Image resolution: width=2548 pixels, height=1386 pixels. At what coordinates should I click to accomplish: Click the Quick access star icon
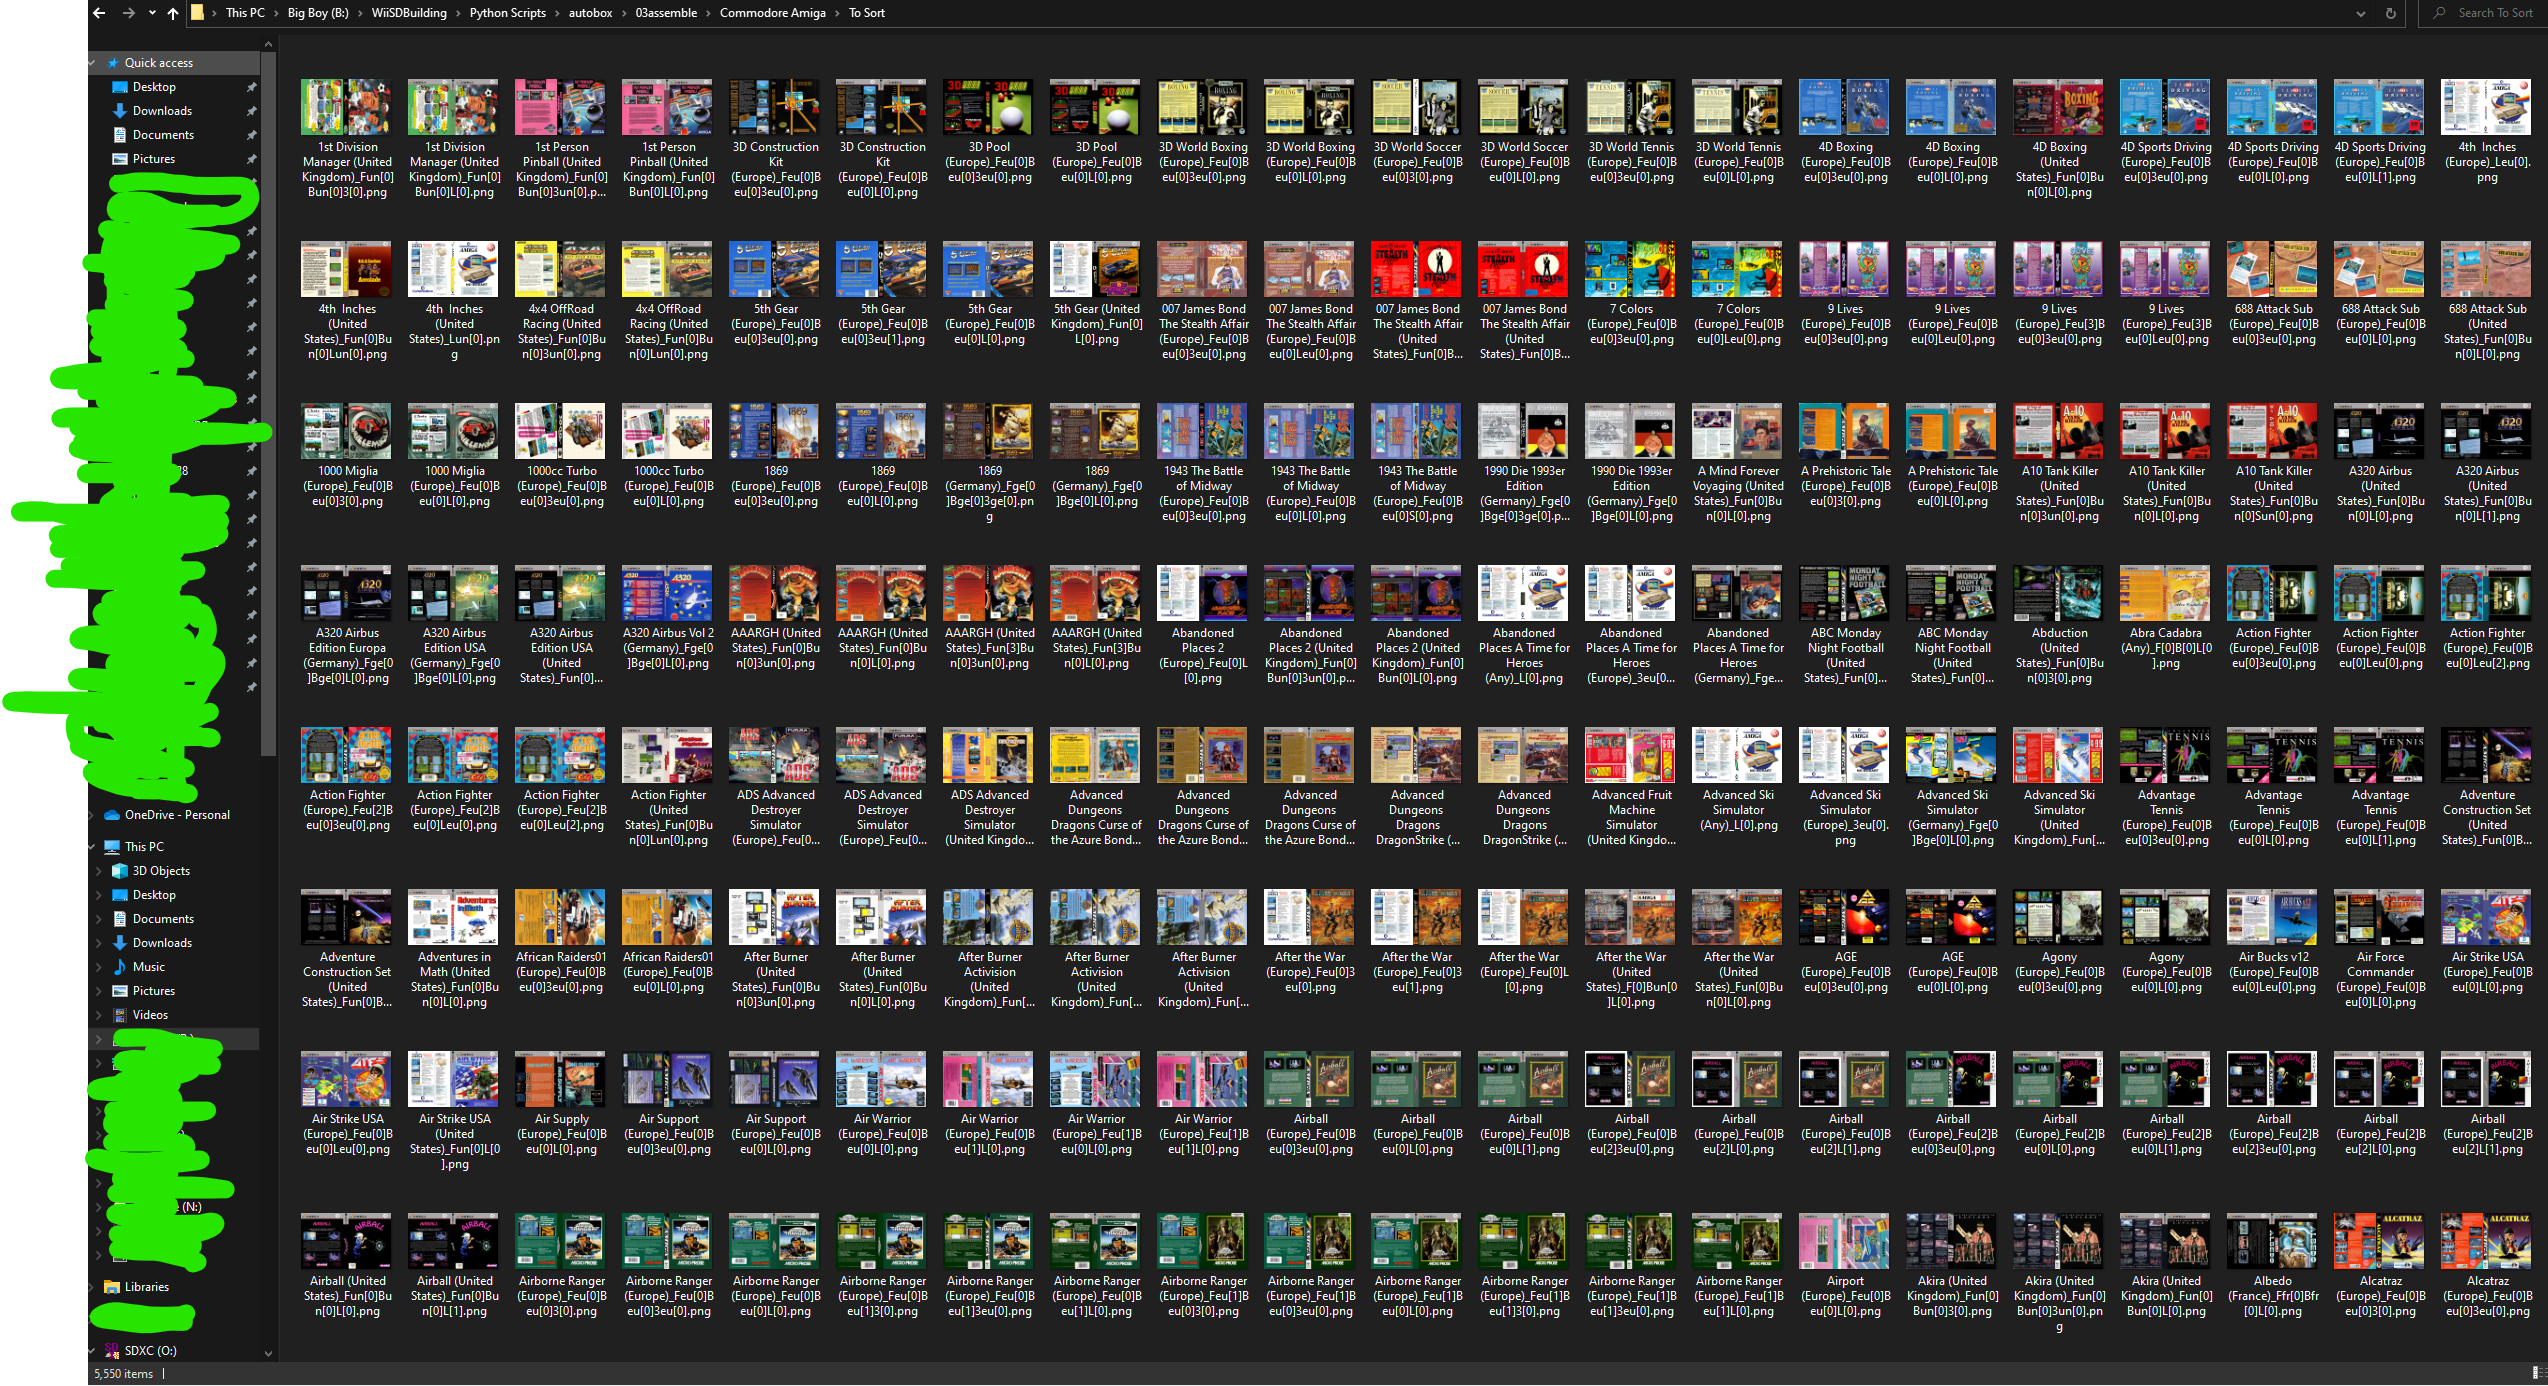tap(113, 63)
